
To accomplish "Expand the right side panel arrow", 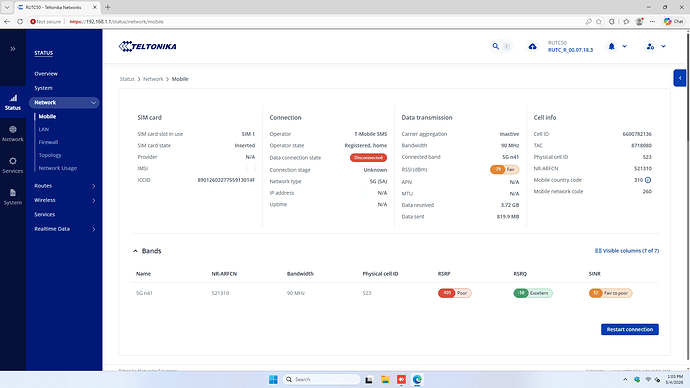I will 680,78.
